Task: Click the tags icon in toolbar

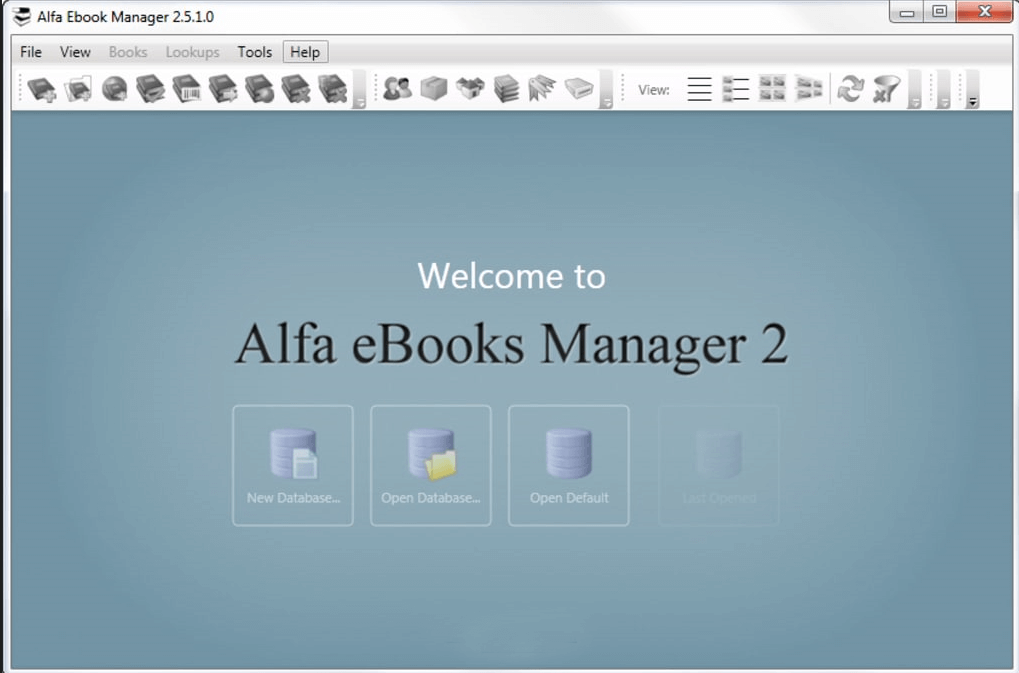Action: click(x=542, y=89)
